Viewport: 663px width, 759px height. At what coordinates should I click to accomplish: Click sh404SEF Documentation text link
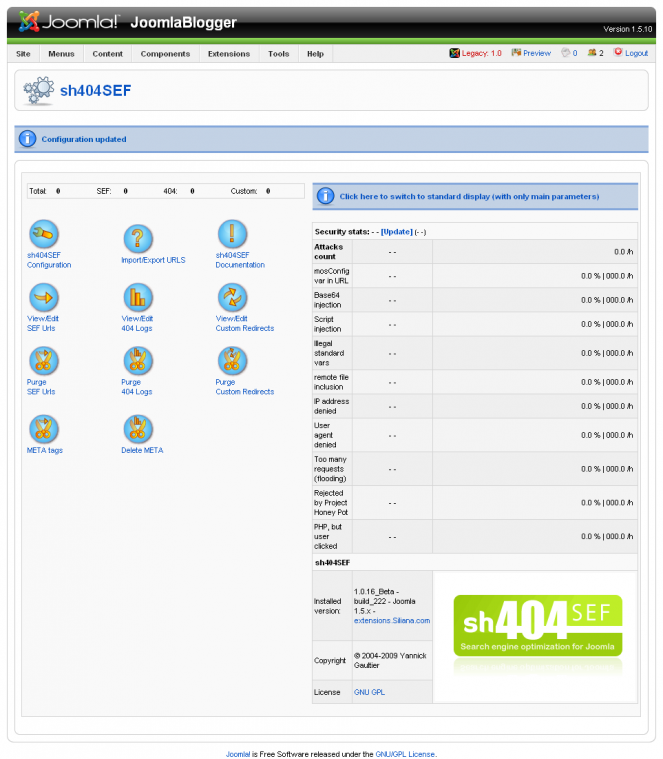coord(240,260)
